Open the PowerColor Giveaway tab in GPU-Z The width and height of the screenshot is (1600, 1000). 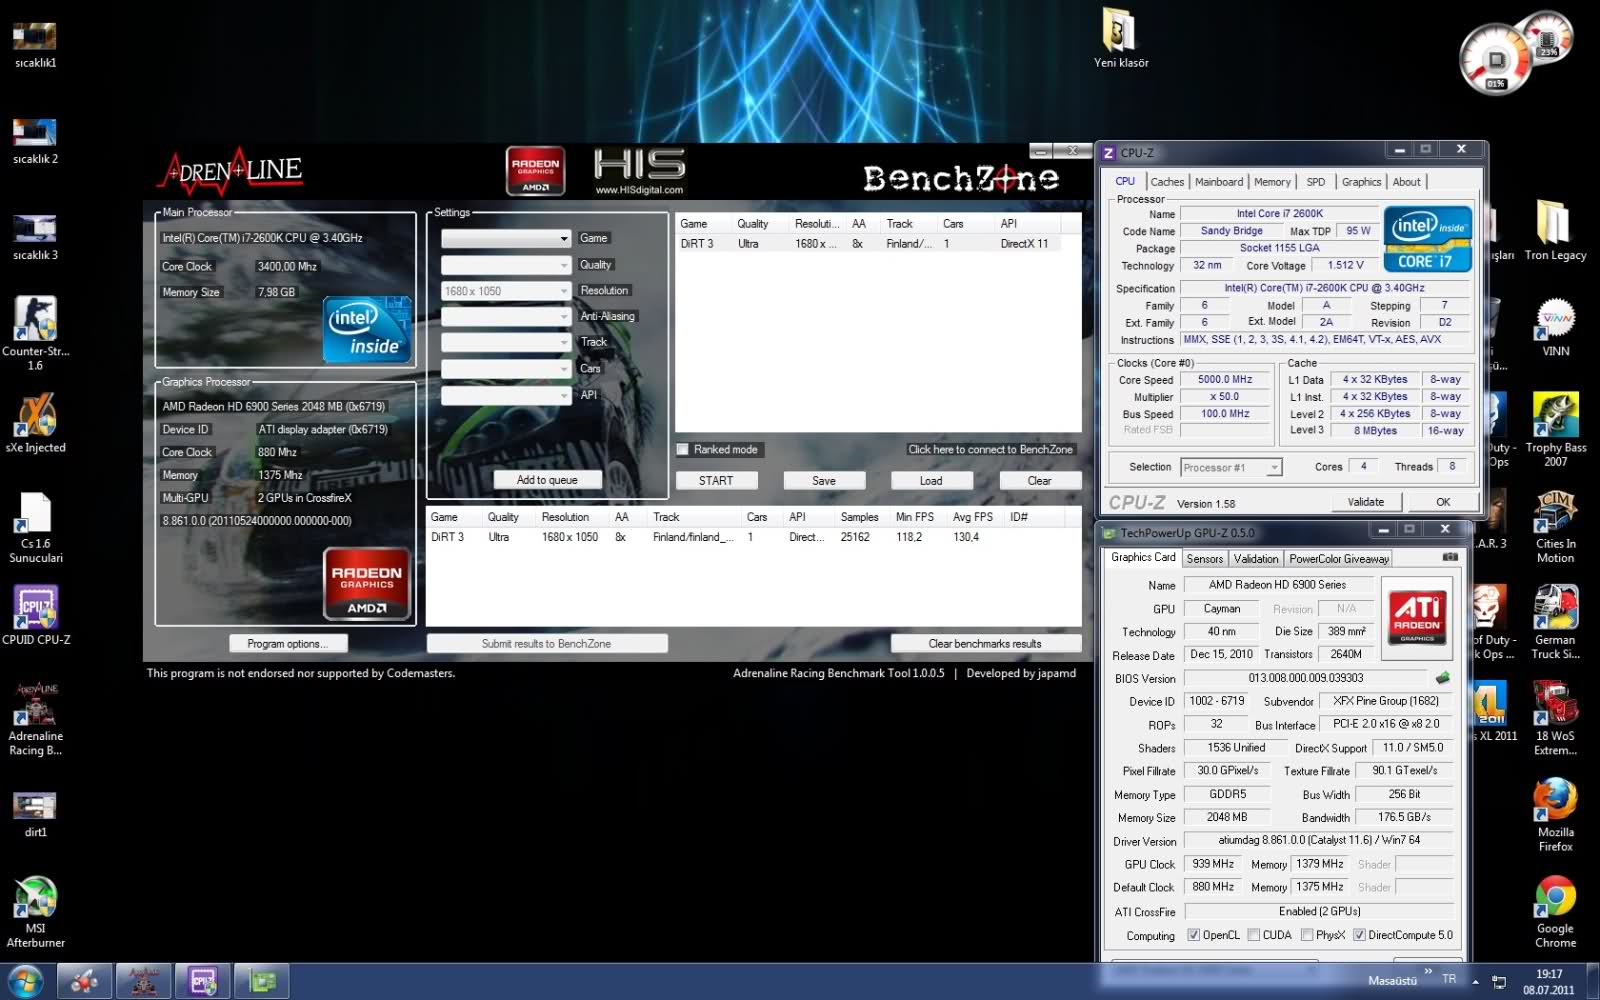1338,559
